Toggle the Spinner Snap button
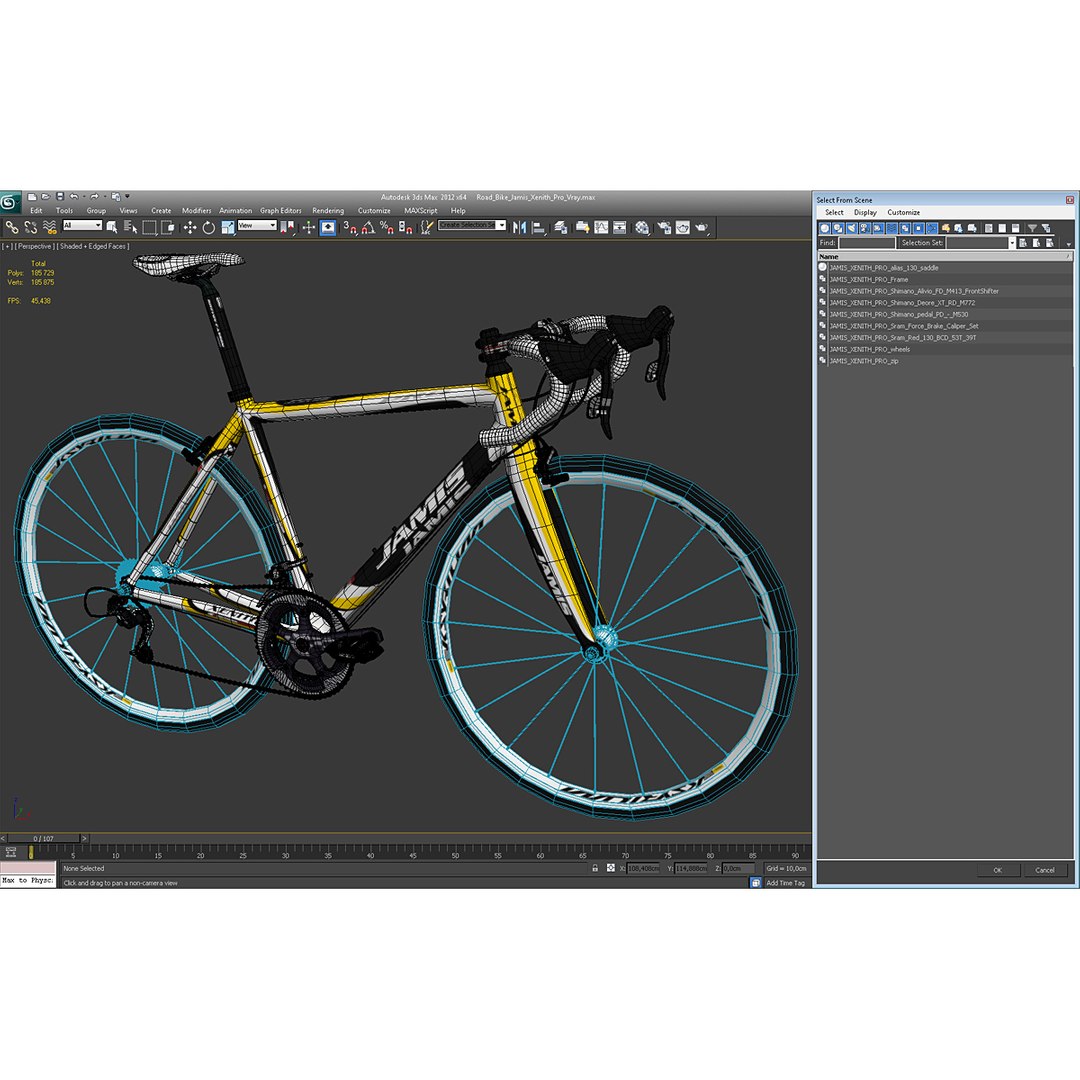 406,227
